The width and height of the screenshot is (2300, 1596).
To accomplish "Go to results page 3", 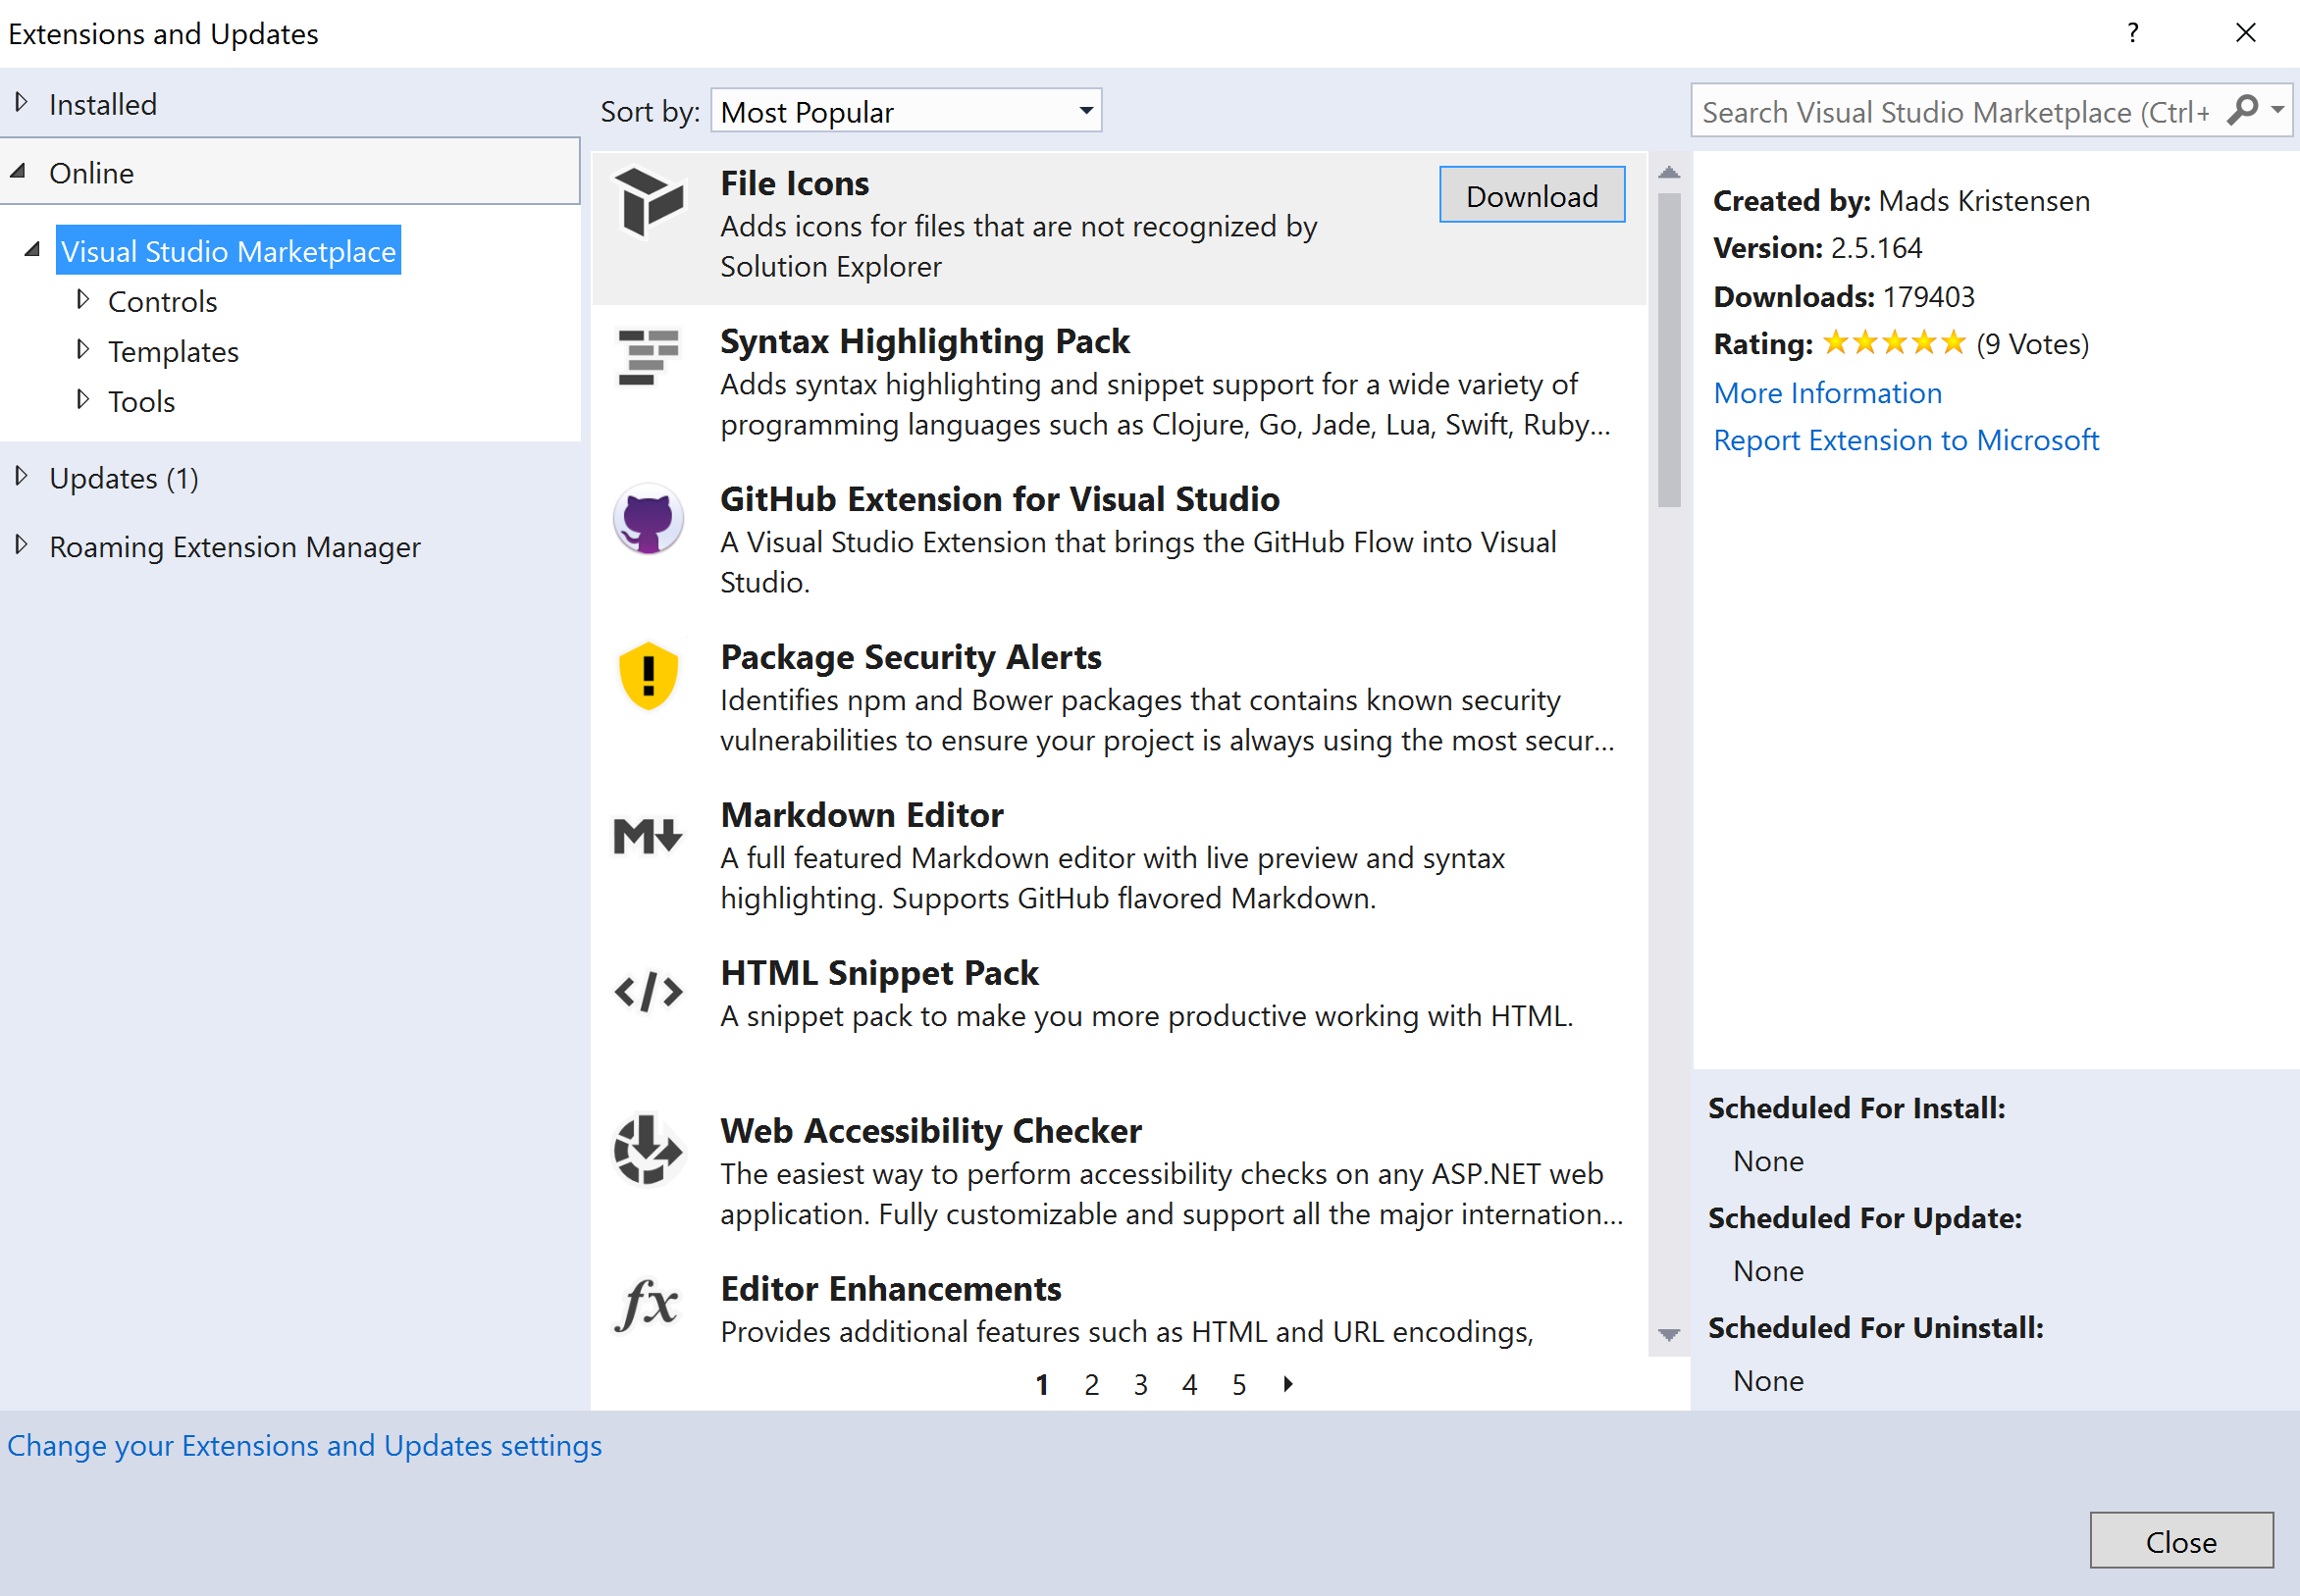I will point(1140,1385).
